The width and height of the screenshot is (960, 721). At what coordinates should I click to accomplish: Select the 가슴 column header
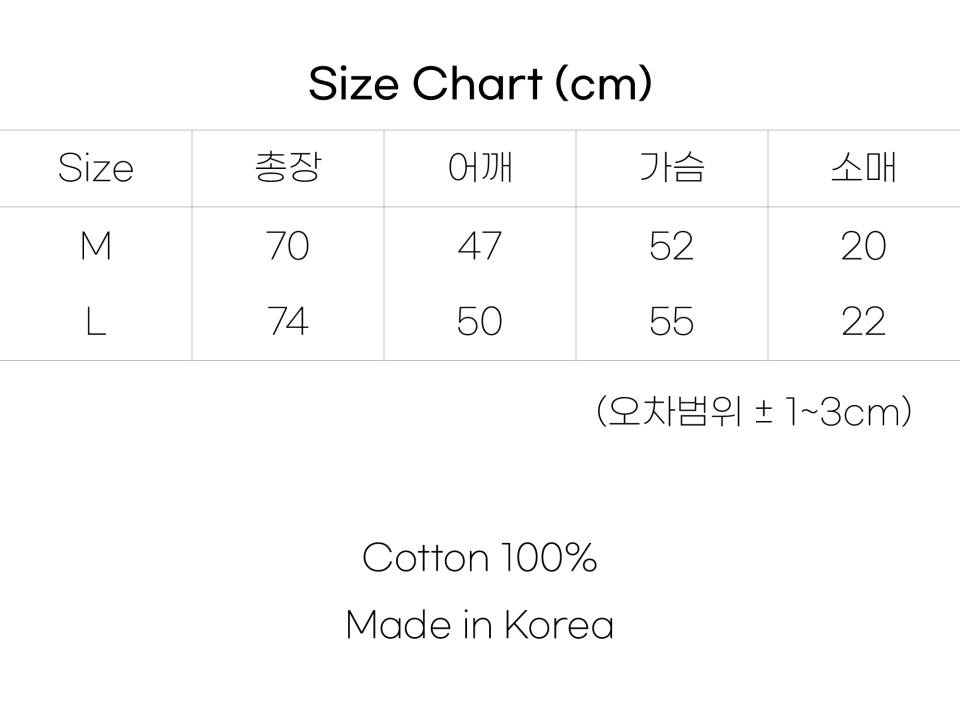pos(672,168)
